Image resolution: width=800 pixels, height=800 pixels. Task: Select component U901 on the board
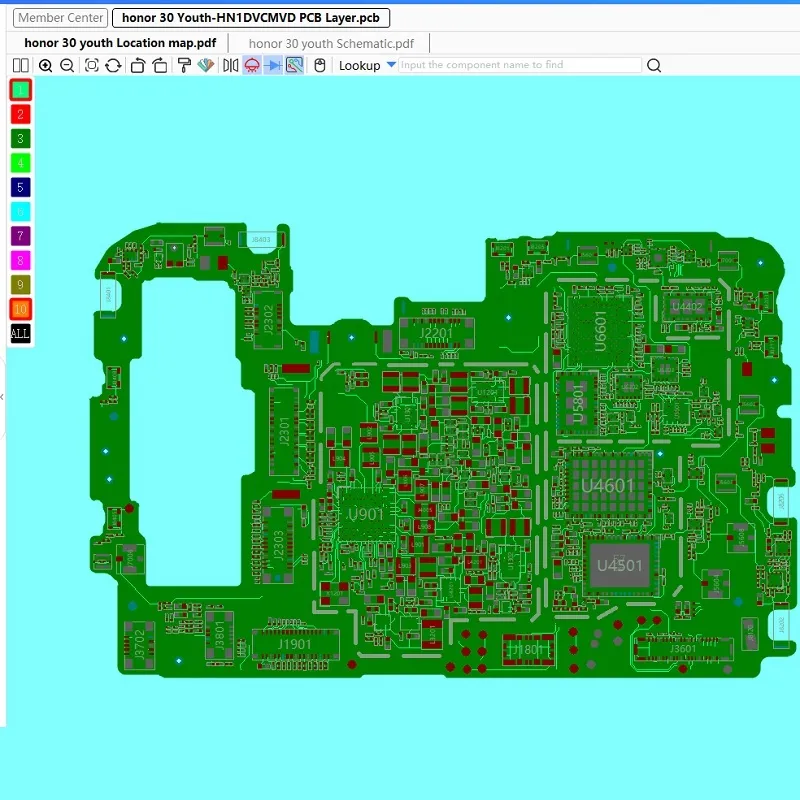pos(365,514)
